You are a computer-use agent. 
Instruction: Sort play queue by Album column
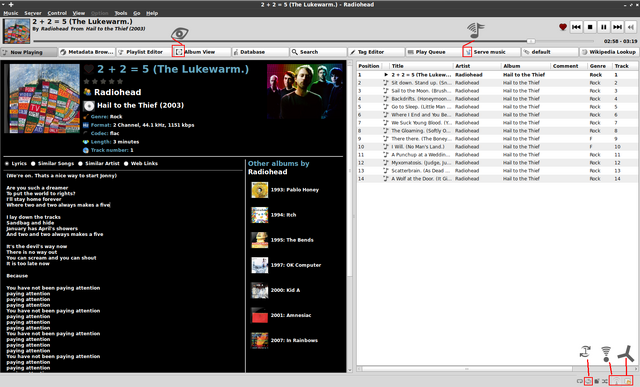(526, 66)
